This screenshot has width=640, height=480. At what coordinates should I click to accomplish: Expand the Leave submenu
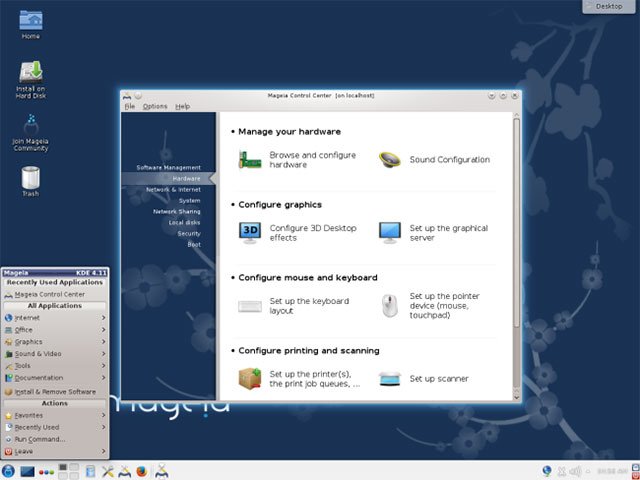(55, 451)
